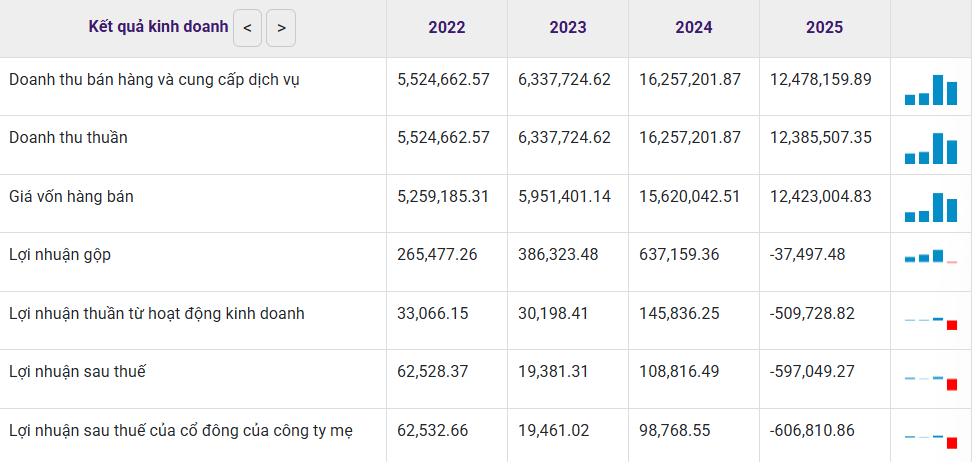Click the 2025 column header
972x462 pixels.
coord(824,27)
